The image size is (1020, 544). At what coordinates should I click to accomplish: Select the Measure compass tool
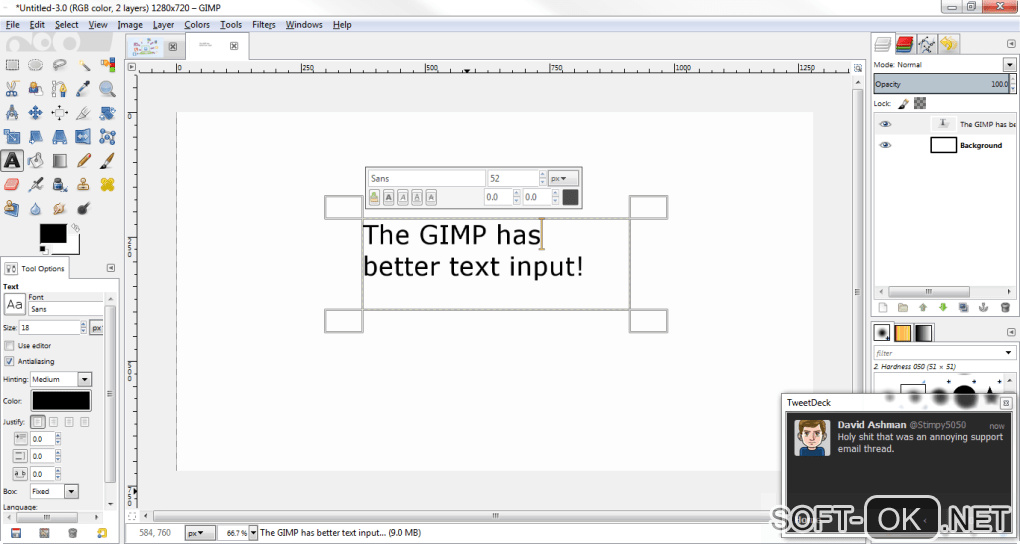[12, 113]
